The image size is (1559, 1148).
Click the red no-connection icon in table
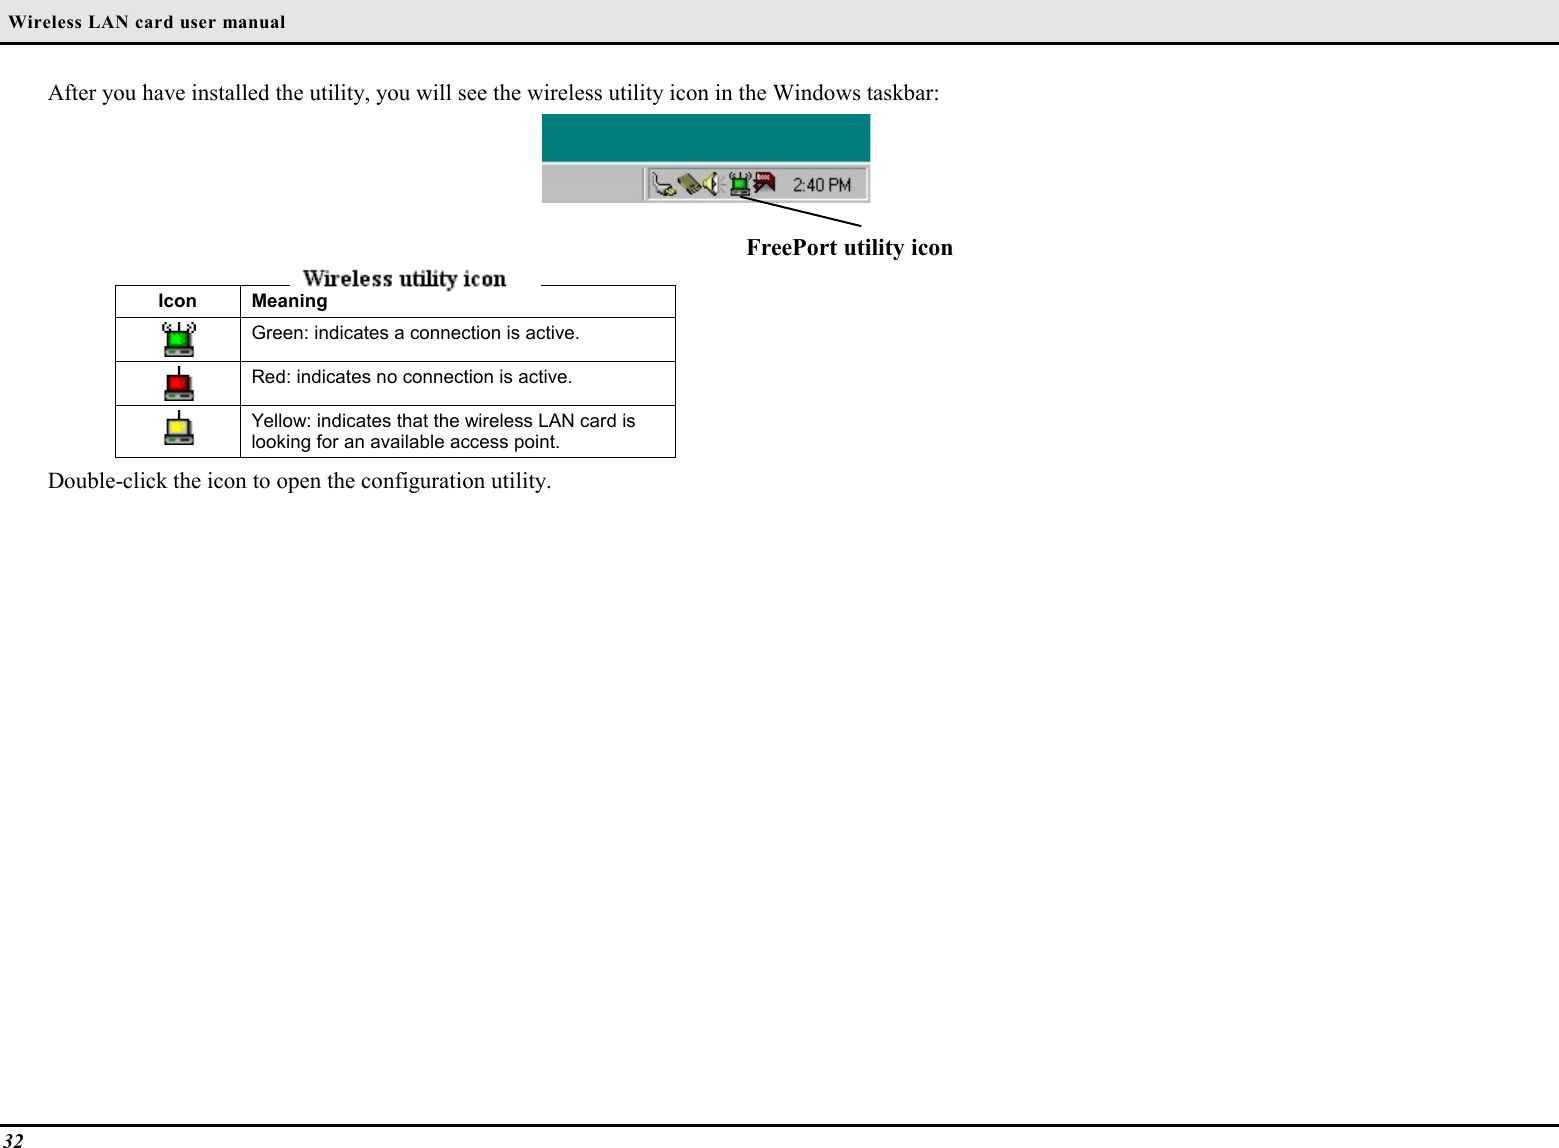click(x=179, y=384)
